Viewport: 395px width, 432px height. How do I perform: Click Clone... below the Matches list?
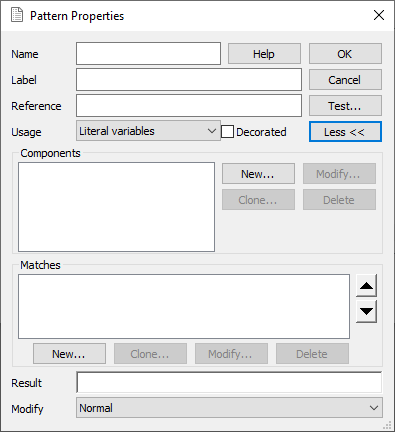coord(150,354)
